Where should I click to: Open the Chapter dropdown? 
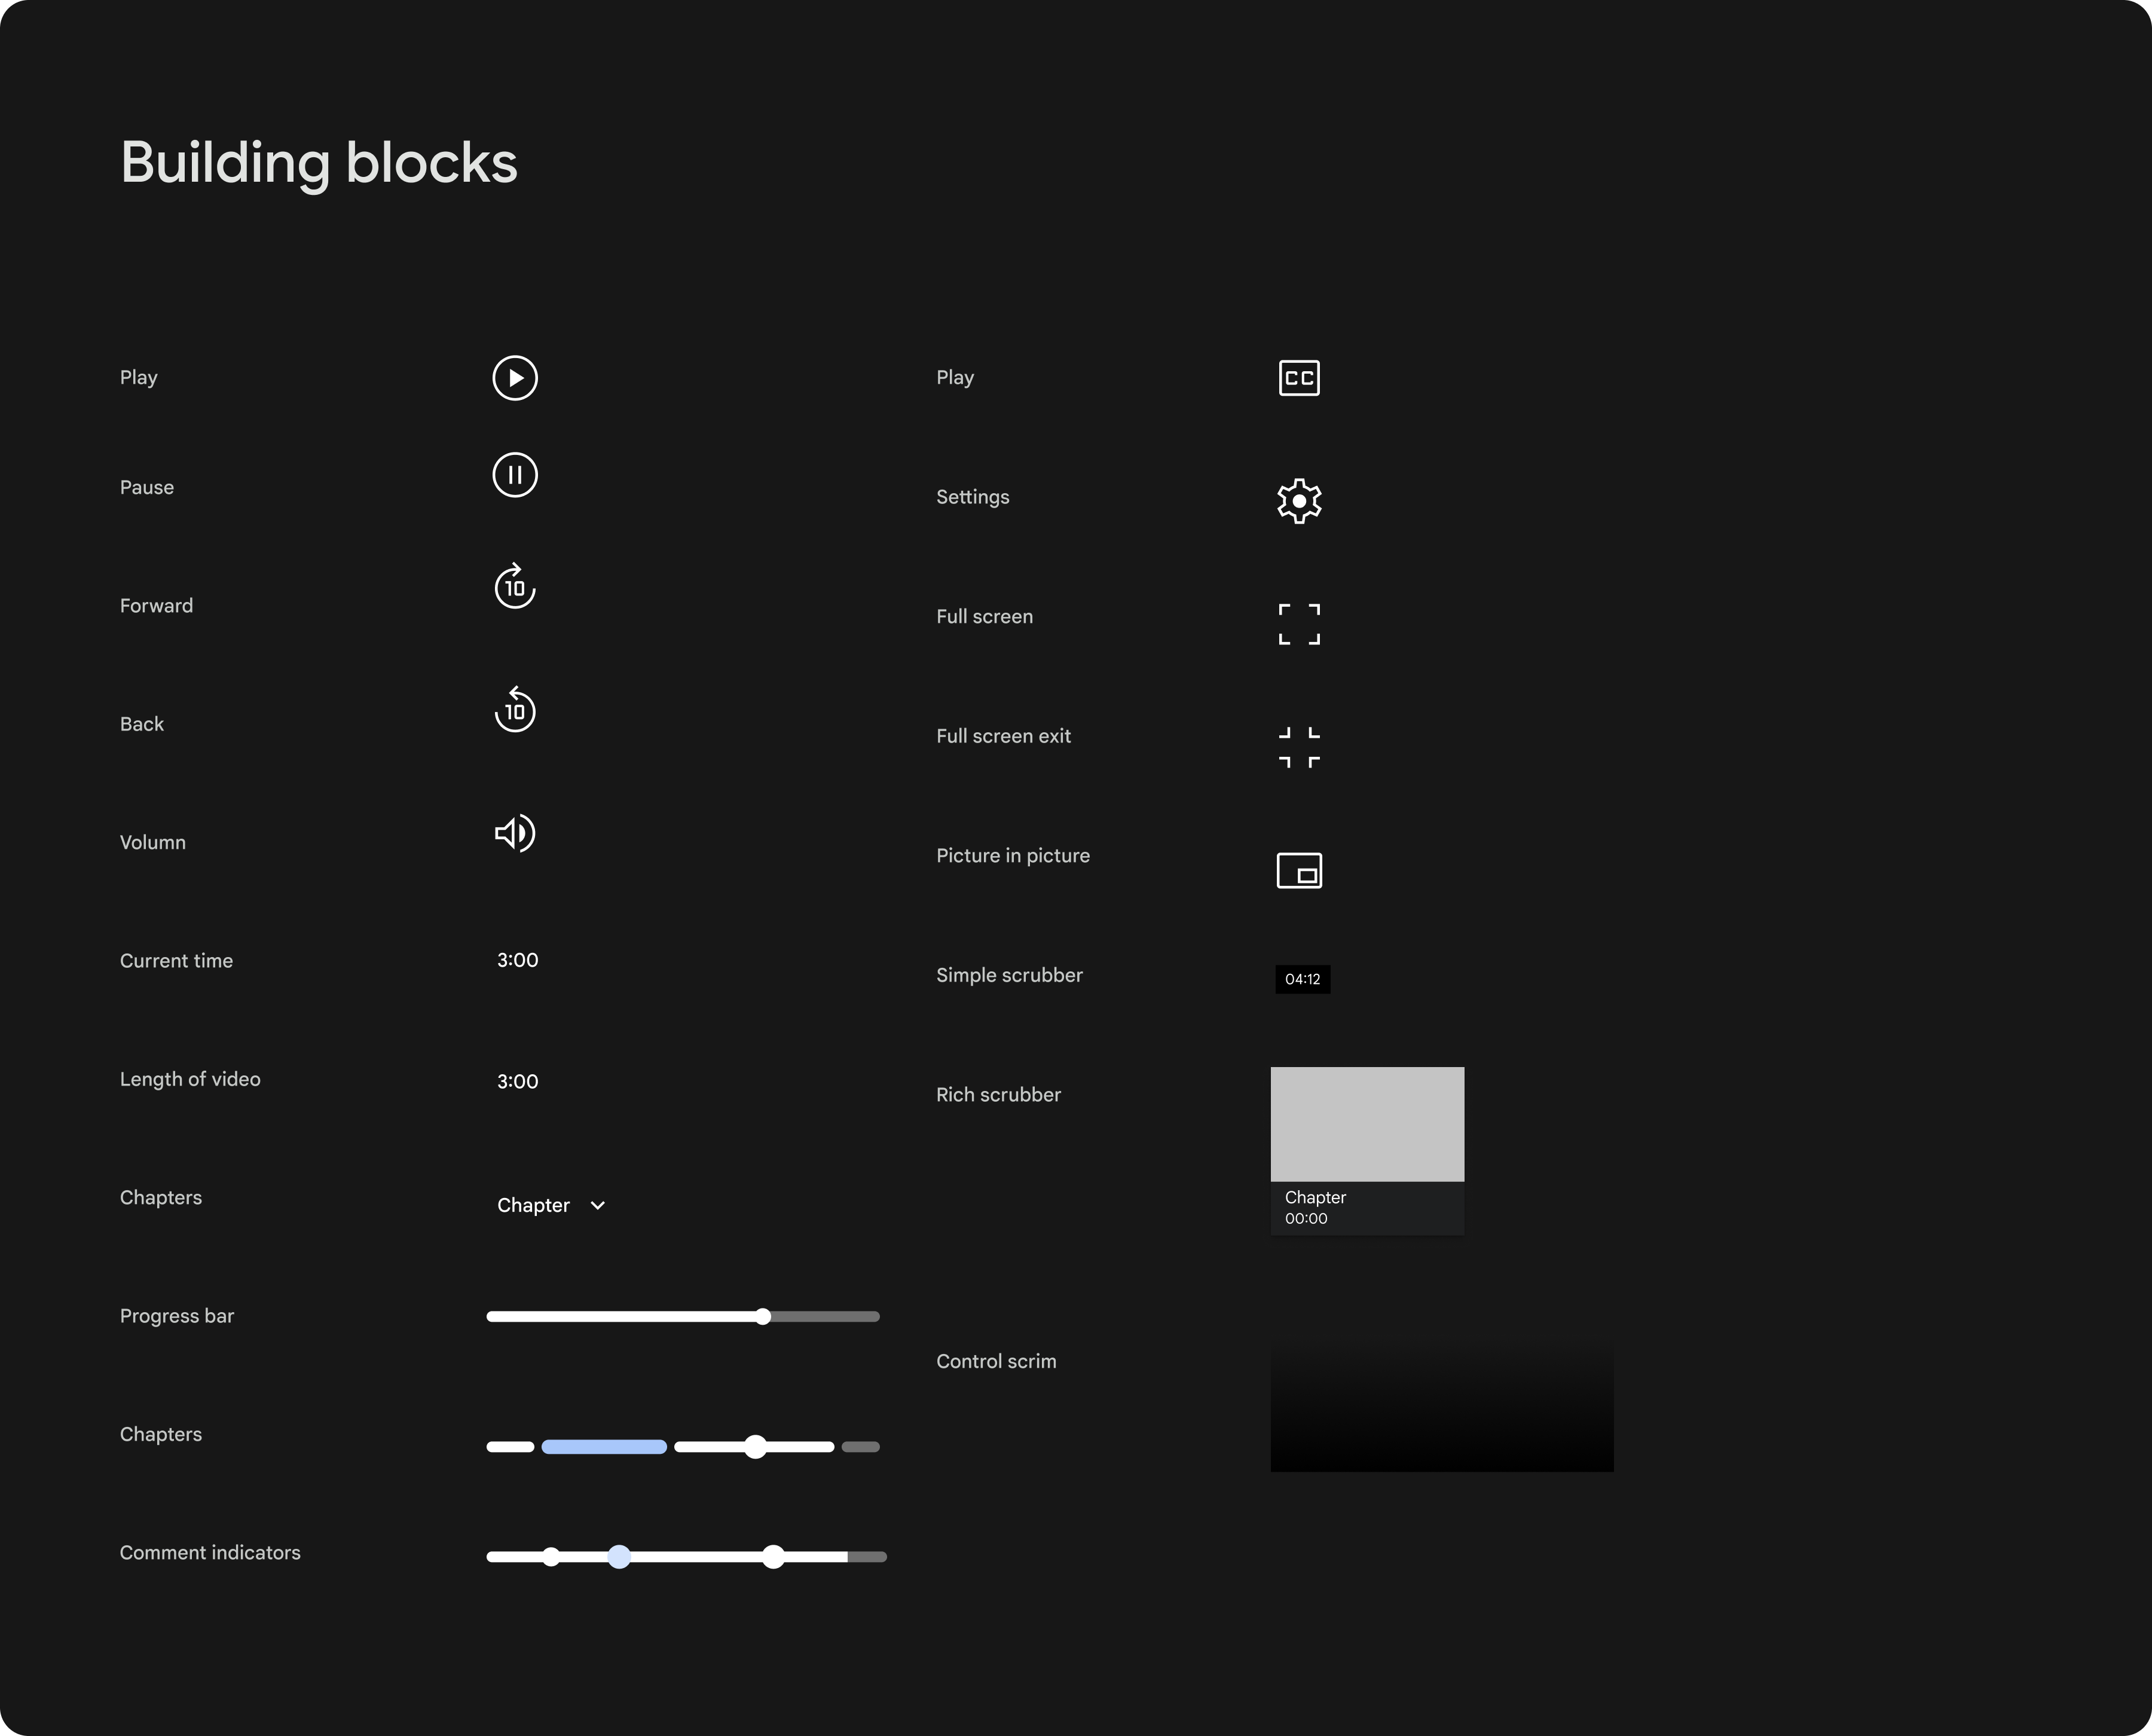click(534, 1205)
